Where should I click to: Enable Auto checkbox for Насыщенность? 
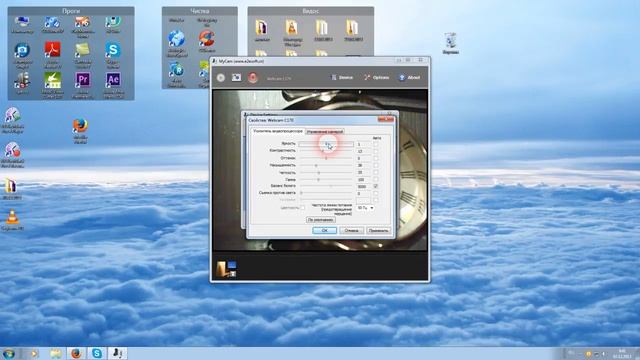(376, 165)
